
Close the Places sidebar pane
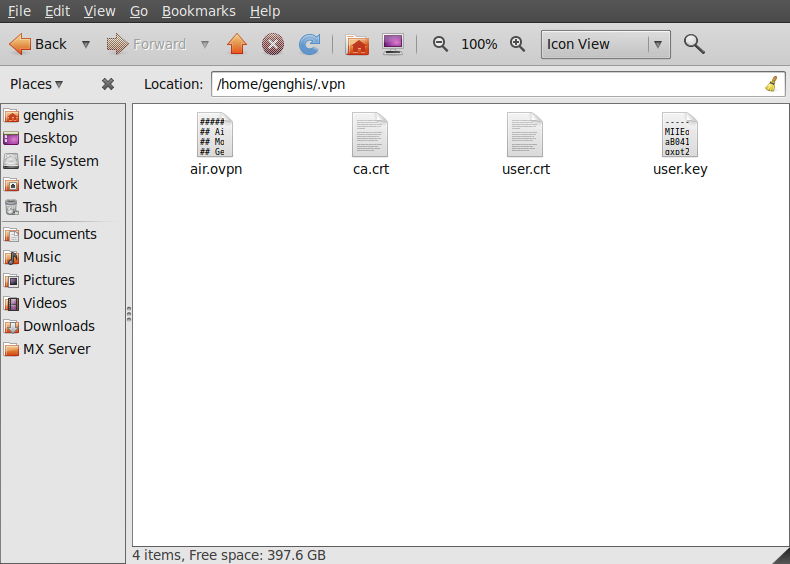pyautogui.click(x=108, y=84)
